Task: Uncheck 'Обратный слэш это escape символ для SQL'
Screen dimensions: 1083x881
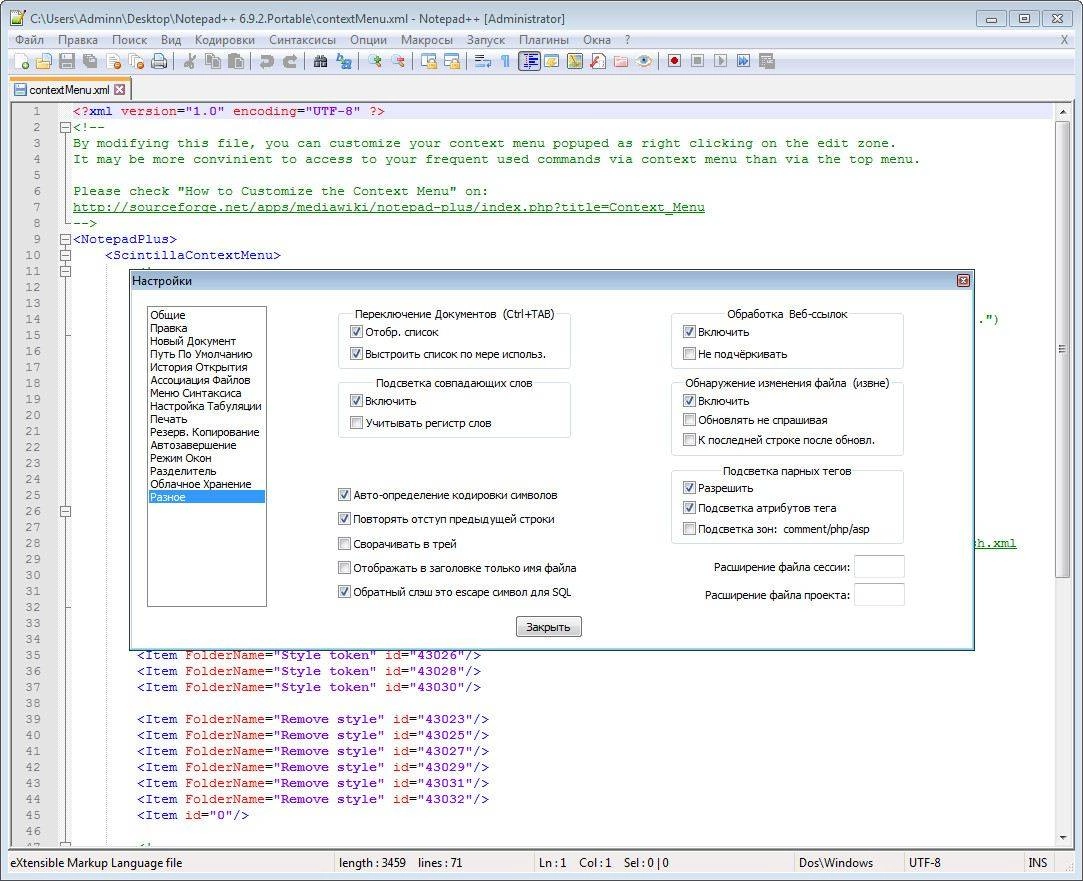Action: 344,592
